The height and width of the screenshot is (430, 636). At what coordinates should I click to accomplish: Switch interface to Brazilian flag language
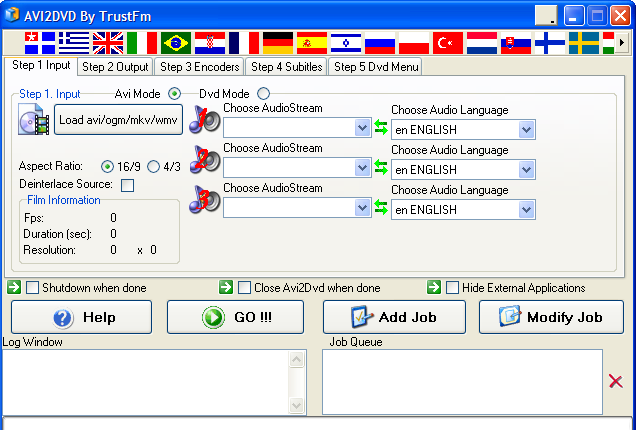(x=176, y=43)
